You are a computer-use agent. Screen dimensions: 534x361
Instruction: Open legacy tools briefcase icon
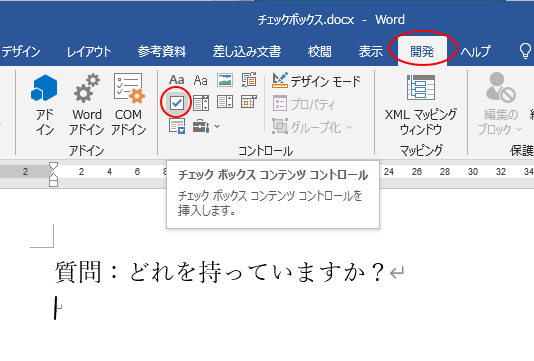coord(201,126)
